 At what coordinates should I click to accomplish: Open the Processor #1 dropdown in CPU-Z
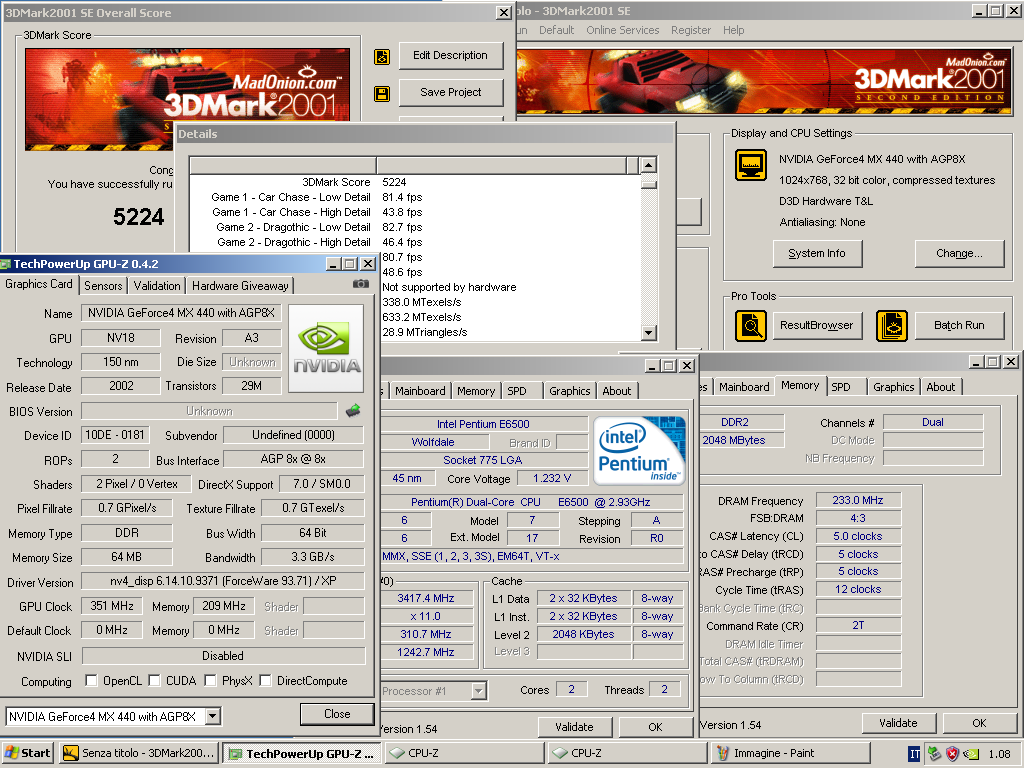(479, 690)
